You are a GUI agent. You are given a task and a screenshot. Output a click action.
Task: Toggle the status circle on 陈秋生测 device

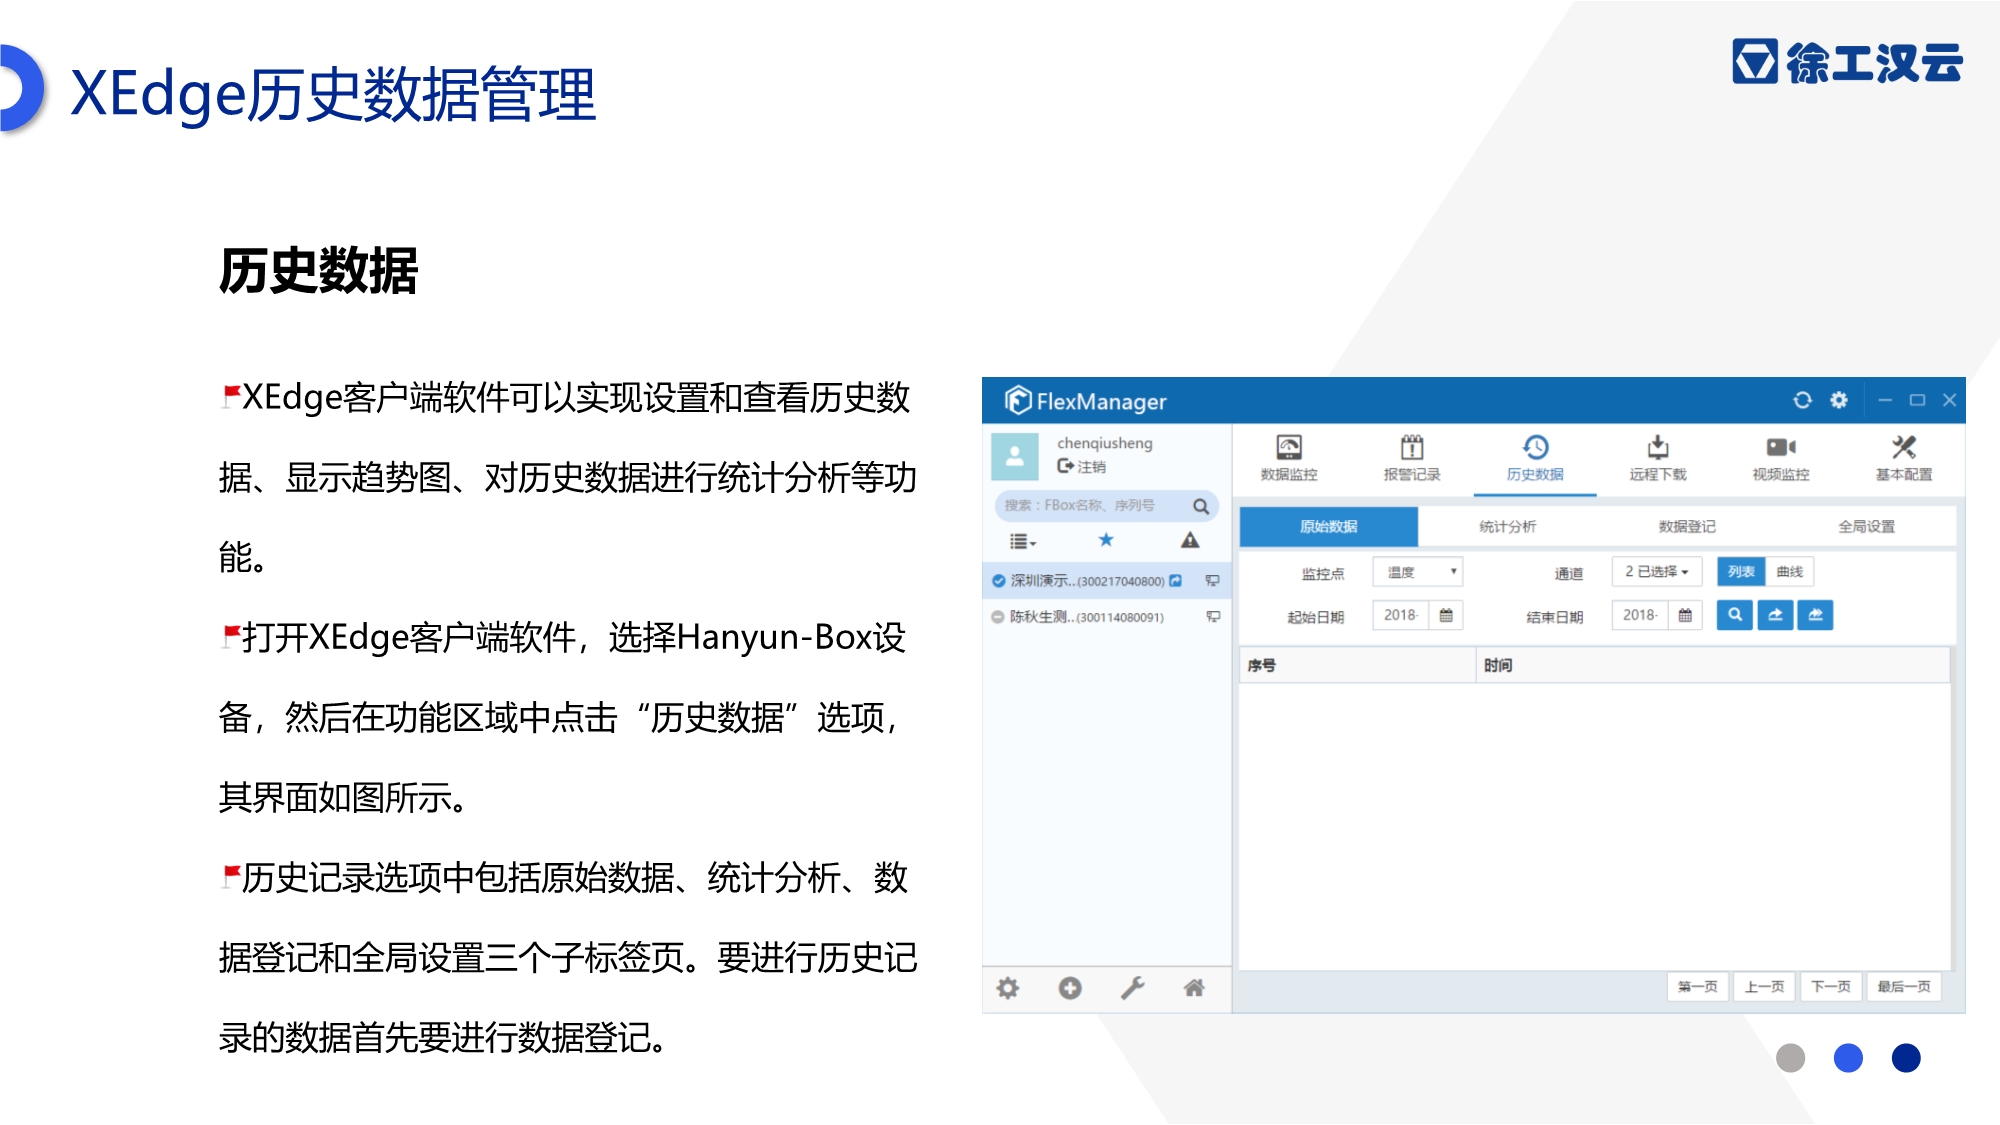point(997,617)
